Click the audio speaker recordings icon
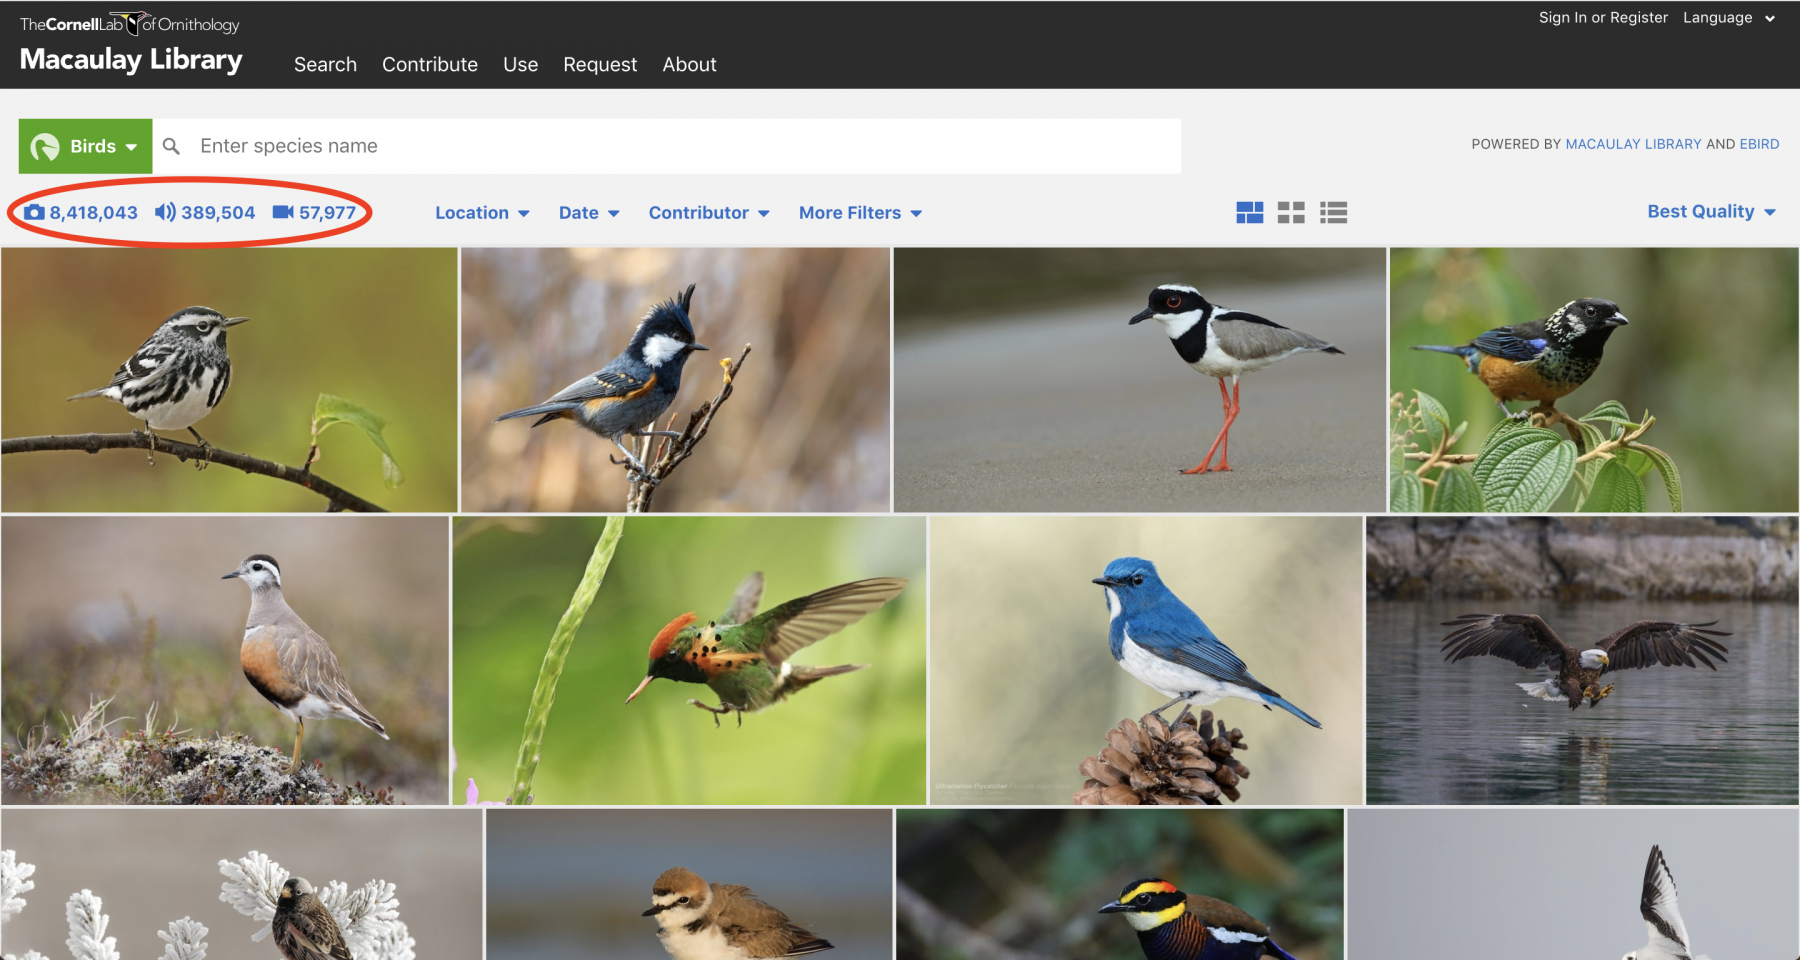This screenshot has height=960, width=1800. tap(165, 212)
